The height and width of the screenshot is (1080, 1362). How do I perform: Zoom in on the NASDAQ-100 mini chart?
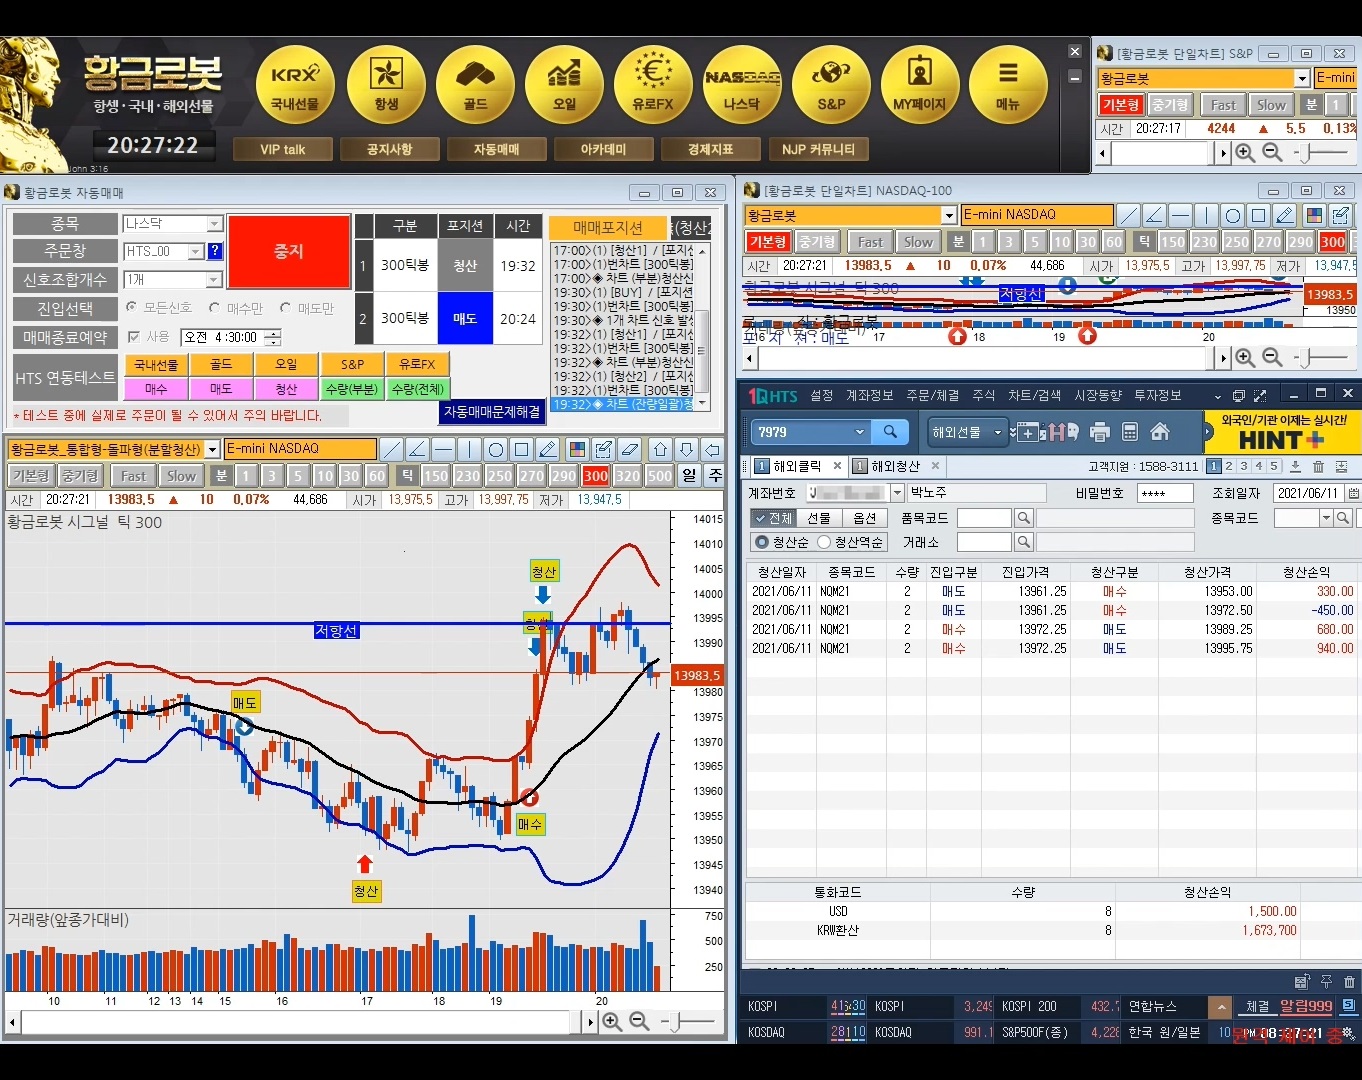1245,357
